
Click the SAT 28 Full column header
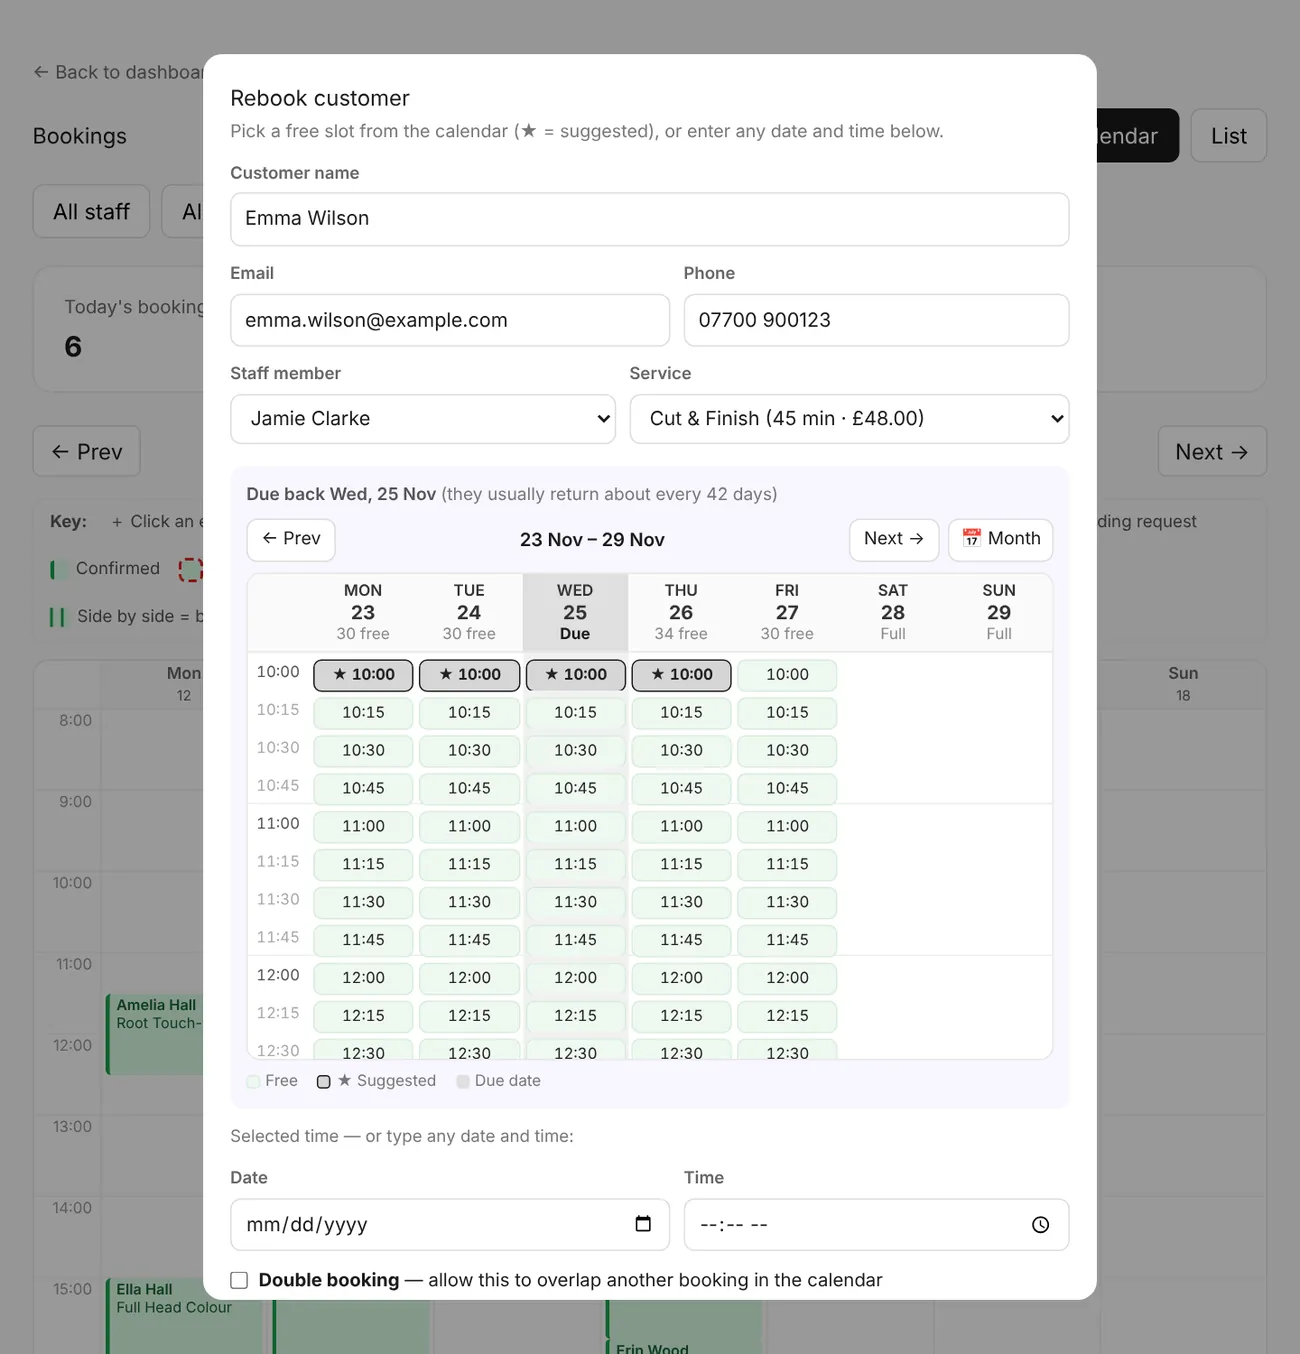pyautogui.click(x=893, y=612)
